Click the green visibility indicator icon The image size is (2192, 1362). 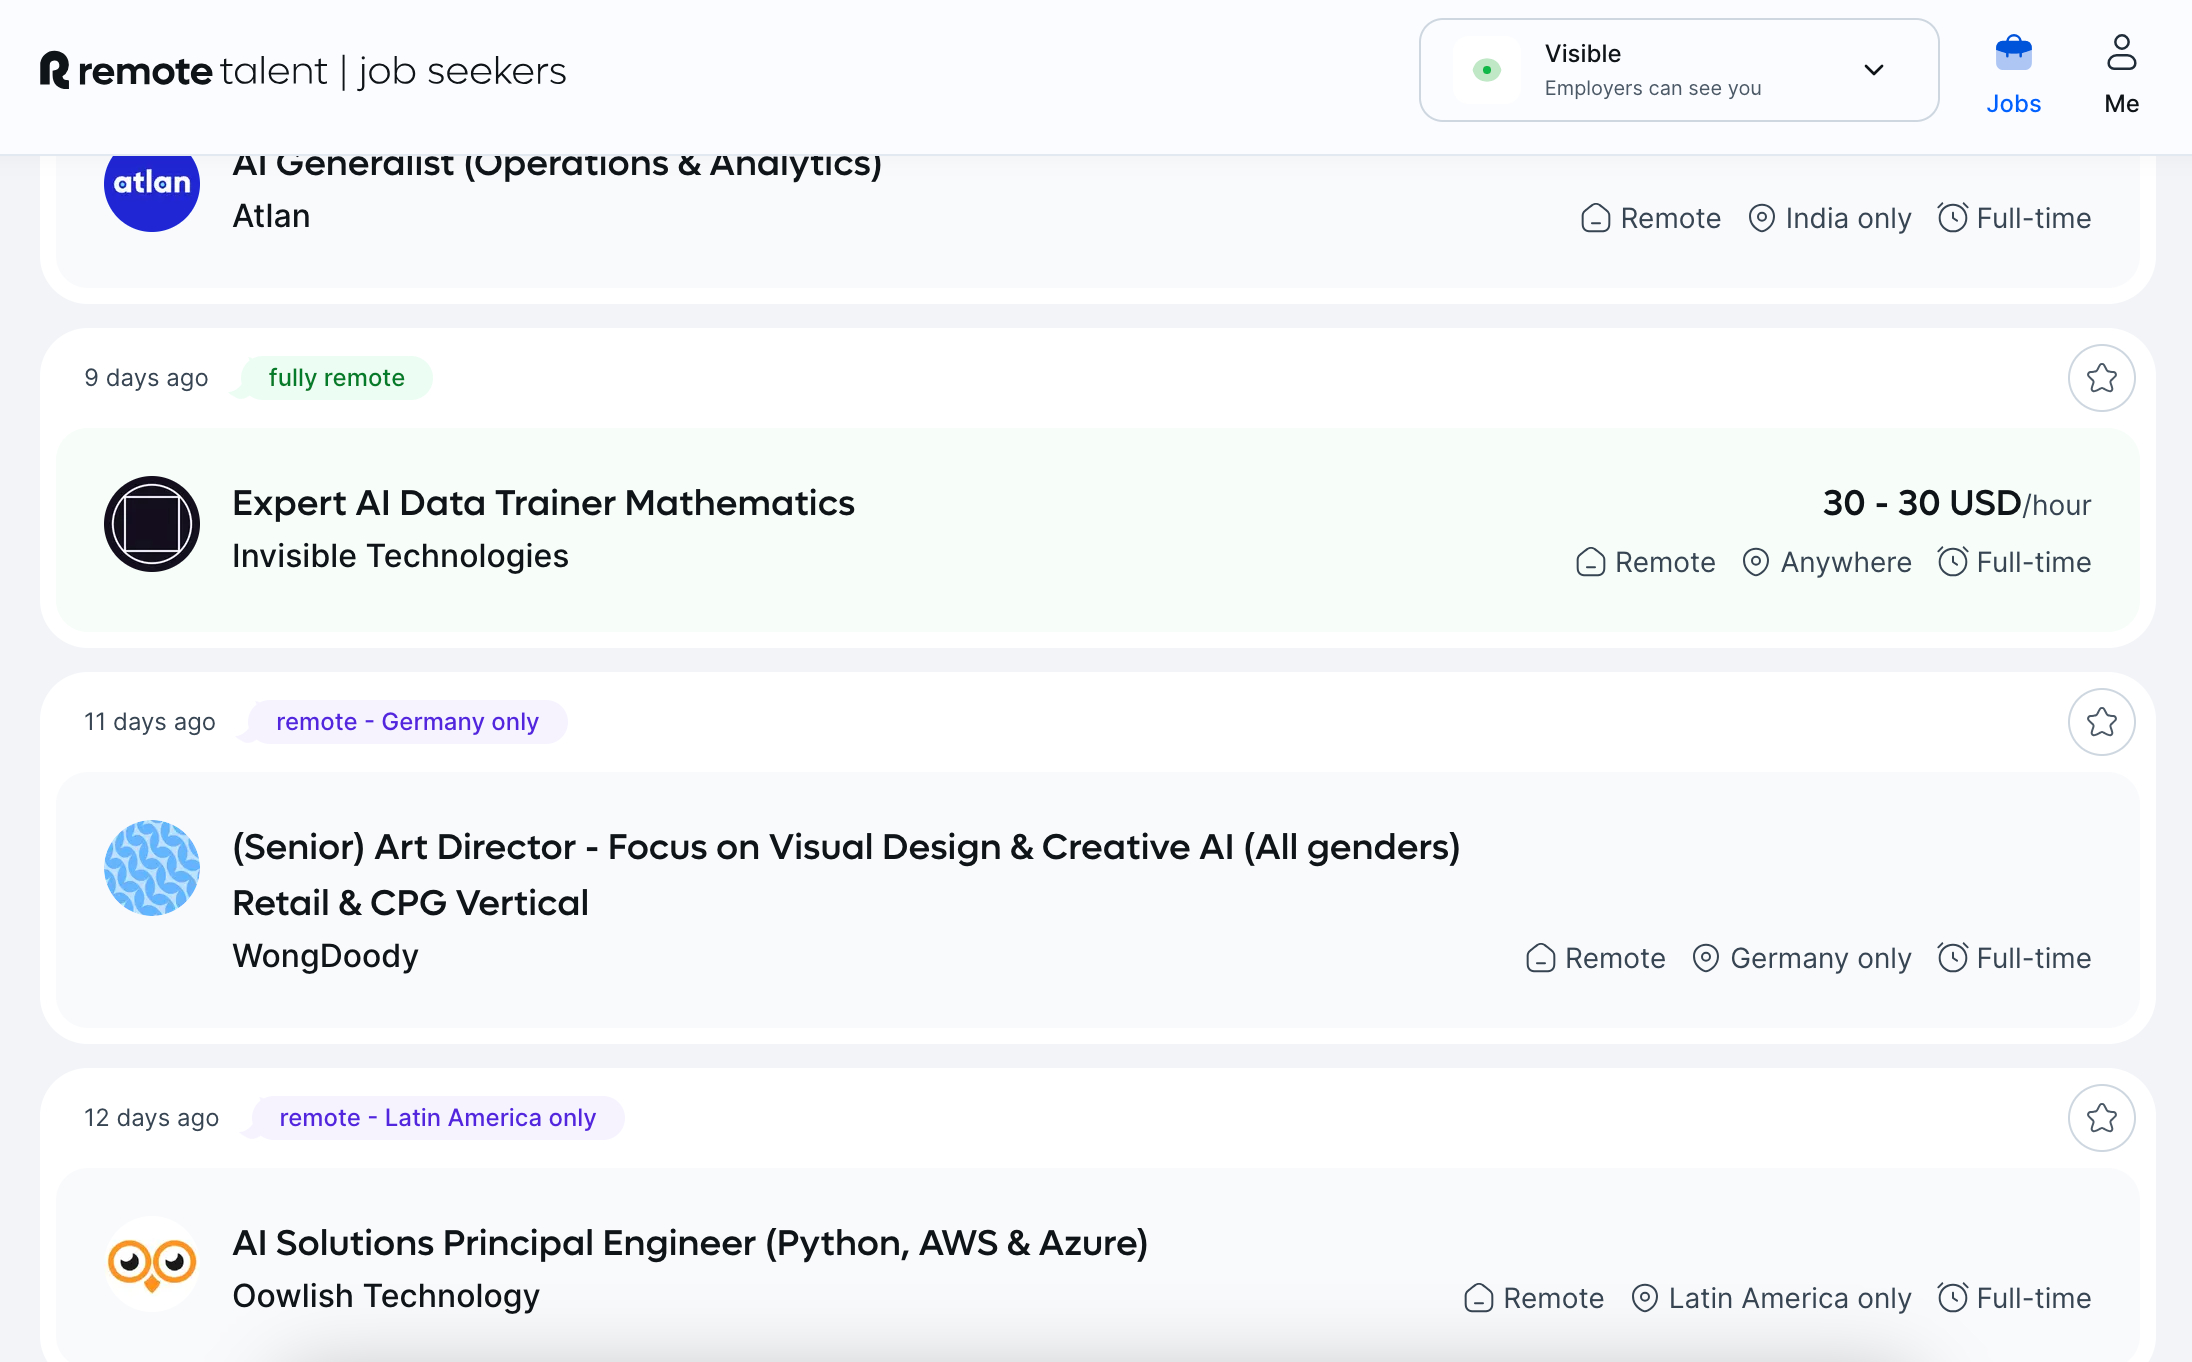[1486, 70]
